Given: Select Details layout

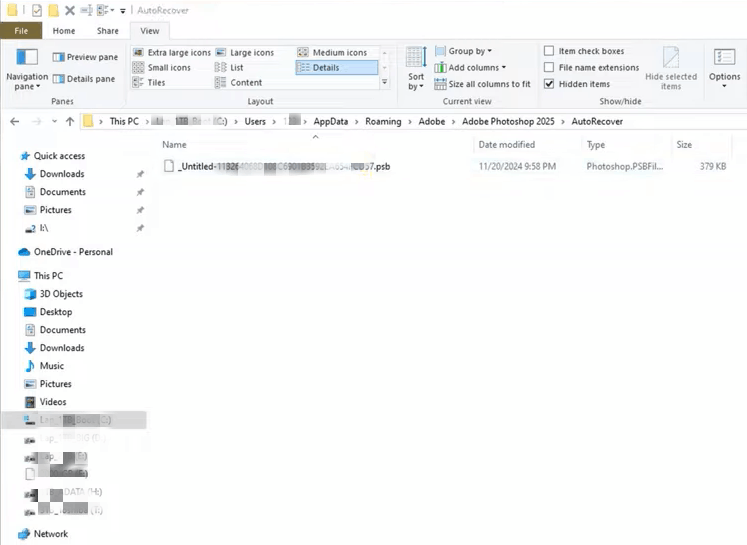Looking at the screenshot, I should [336, 68].
